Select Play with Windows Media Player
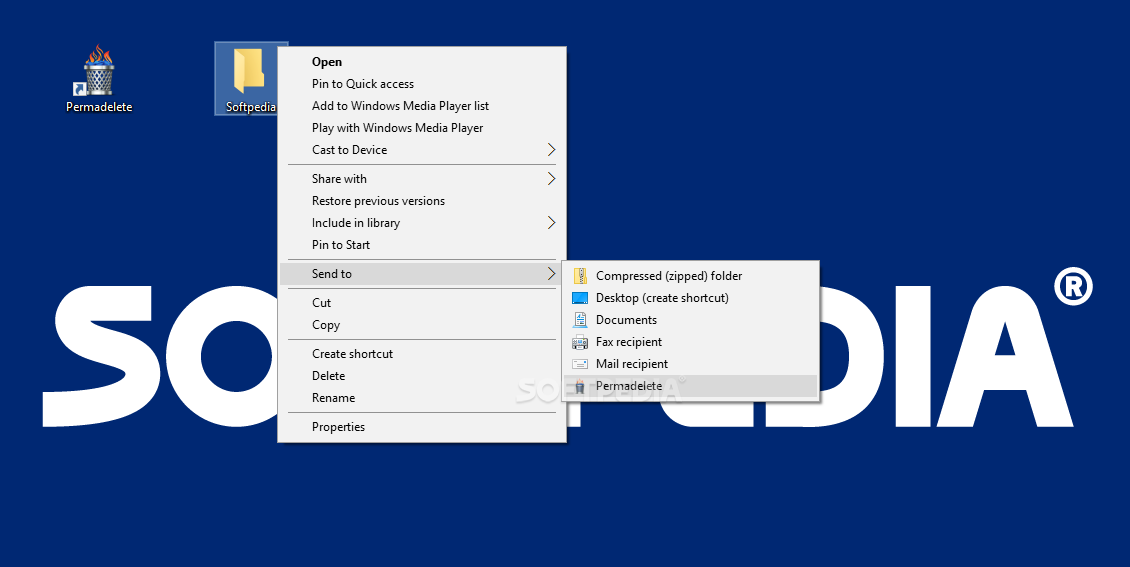The height and width of the screenshot is (567, 1130). (x=422, y=128)
